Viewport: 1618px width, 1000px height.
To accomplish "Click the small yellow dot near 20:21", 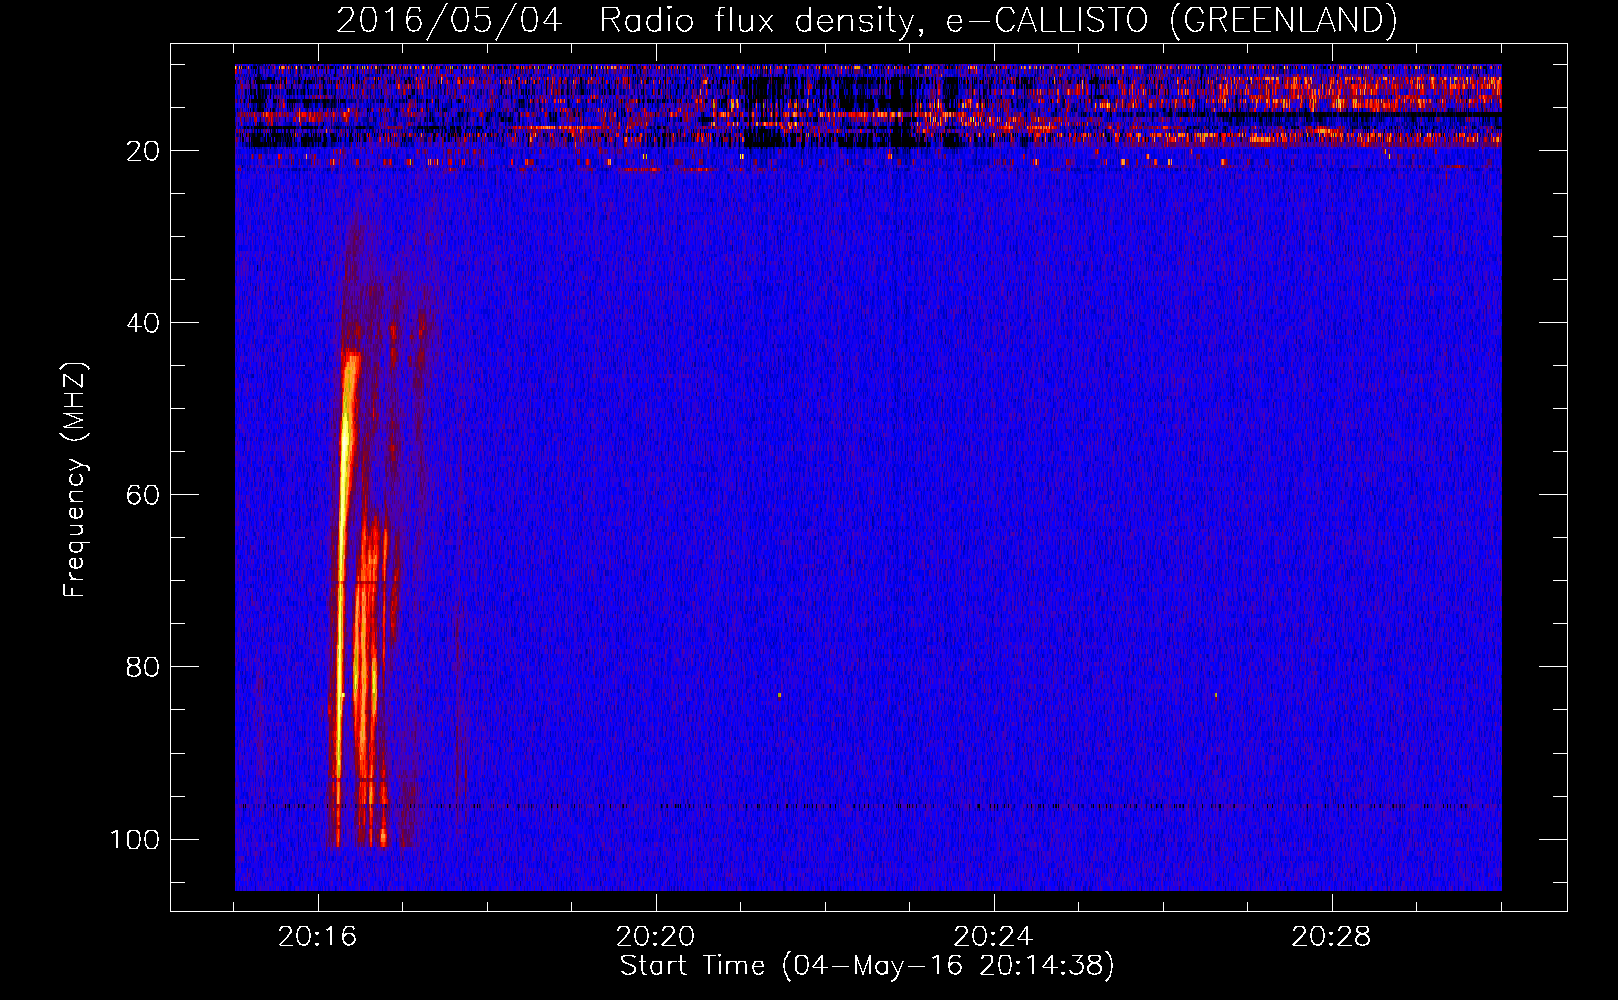I will pos(779,694).
